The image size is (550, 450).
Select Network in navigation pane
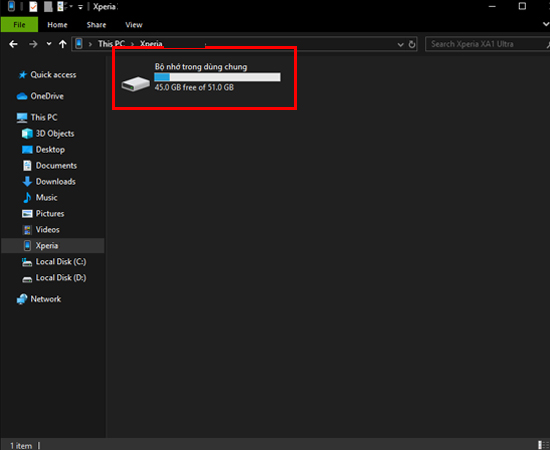39,299
